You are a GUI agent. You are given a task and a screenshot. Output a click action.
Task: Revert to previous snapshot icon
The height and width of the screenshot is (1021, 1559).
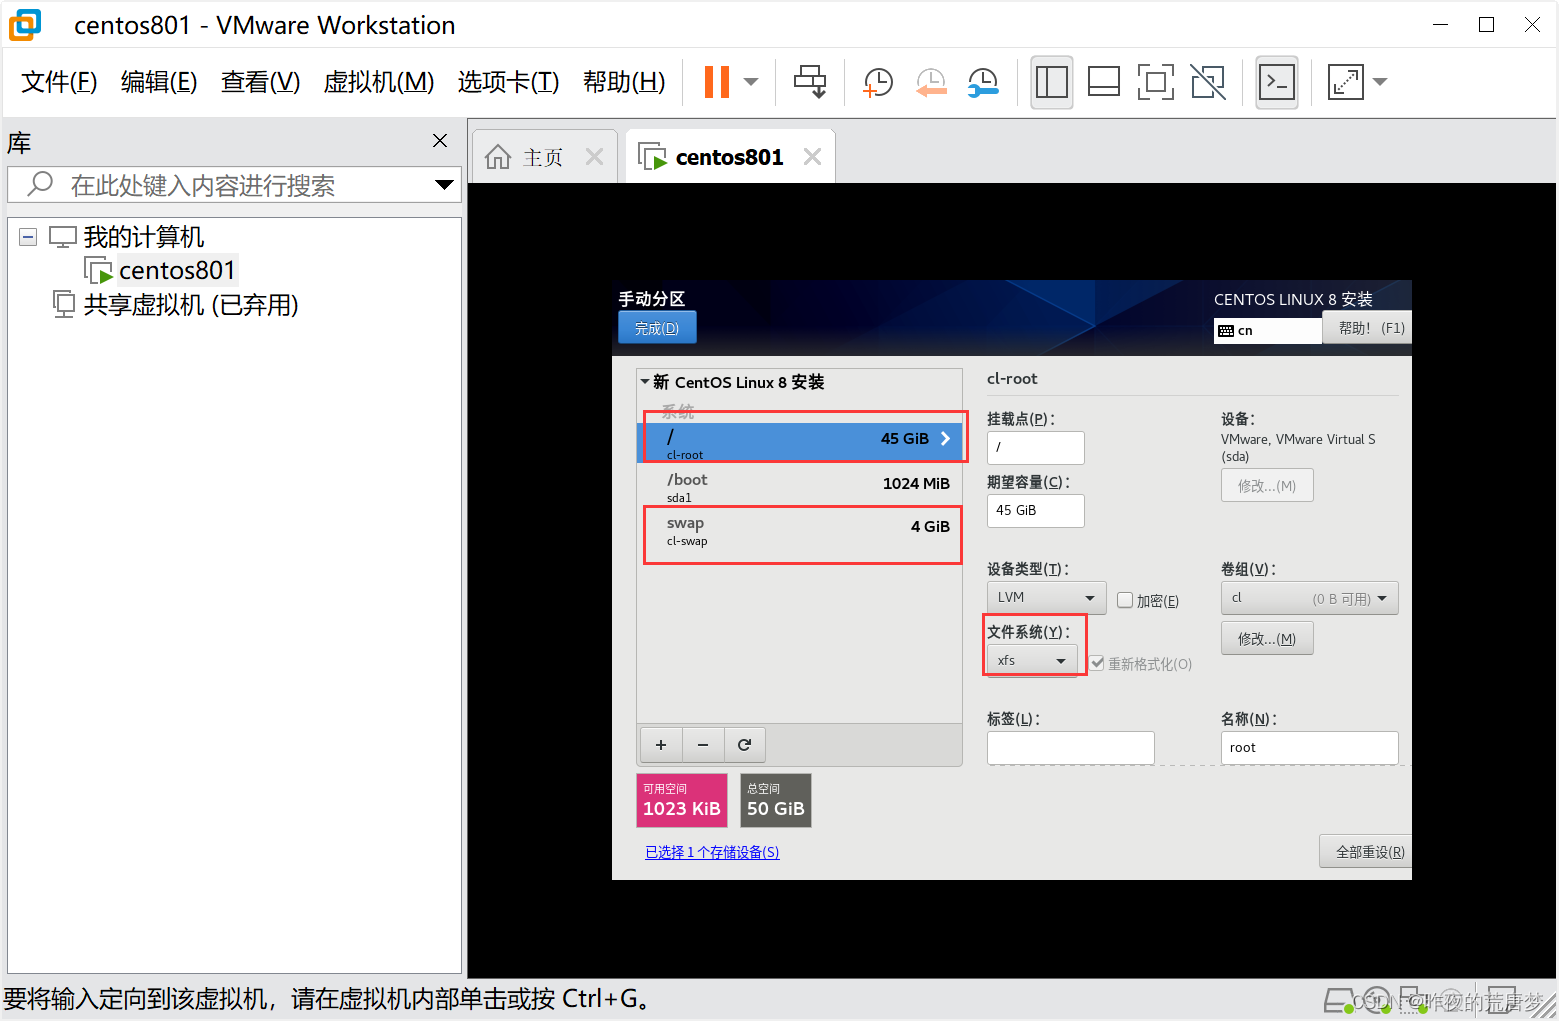pos(931,82)
